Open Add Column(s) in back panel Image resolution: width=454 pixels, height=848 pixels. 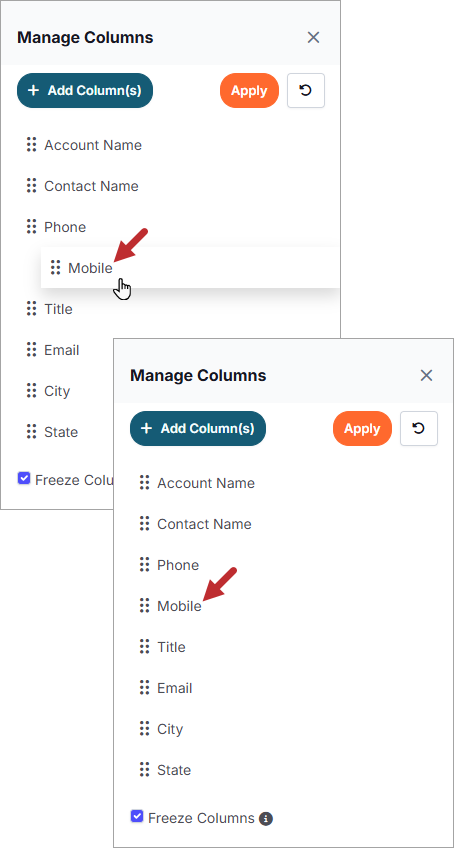coord(85,90)
